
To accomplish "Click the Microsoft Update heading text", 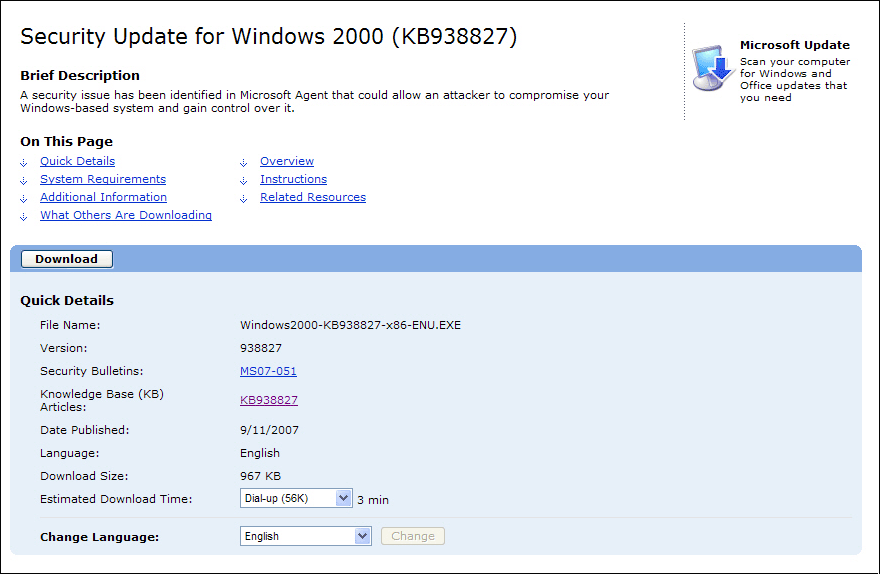I will click(794, 45).
